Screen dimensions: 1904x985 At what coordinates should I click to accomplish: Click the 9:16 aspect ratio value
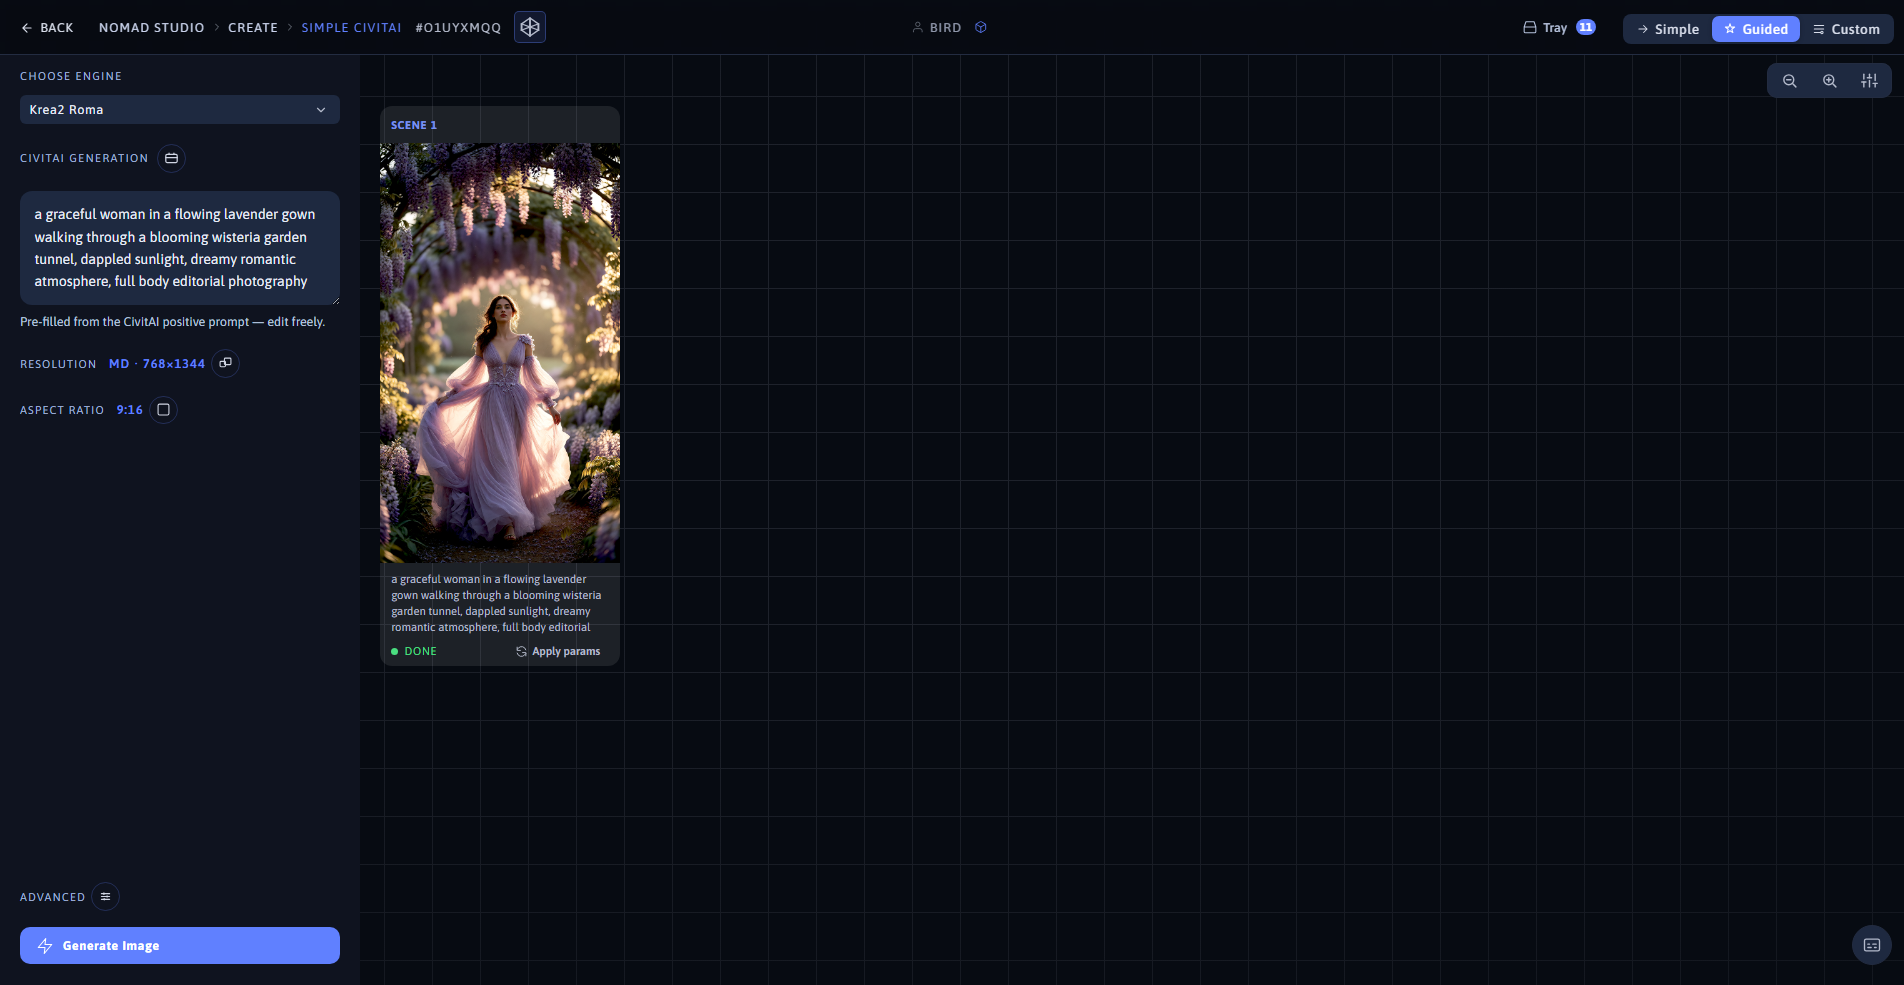click(x=130, y=410)
